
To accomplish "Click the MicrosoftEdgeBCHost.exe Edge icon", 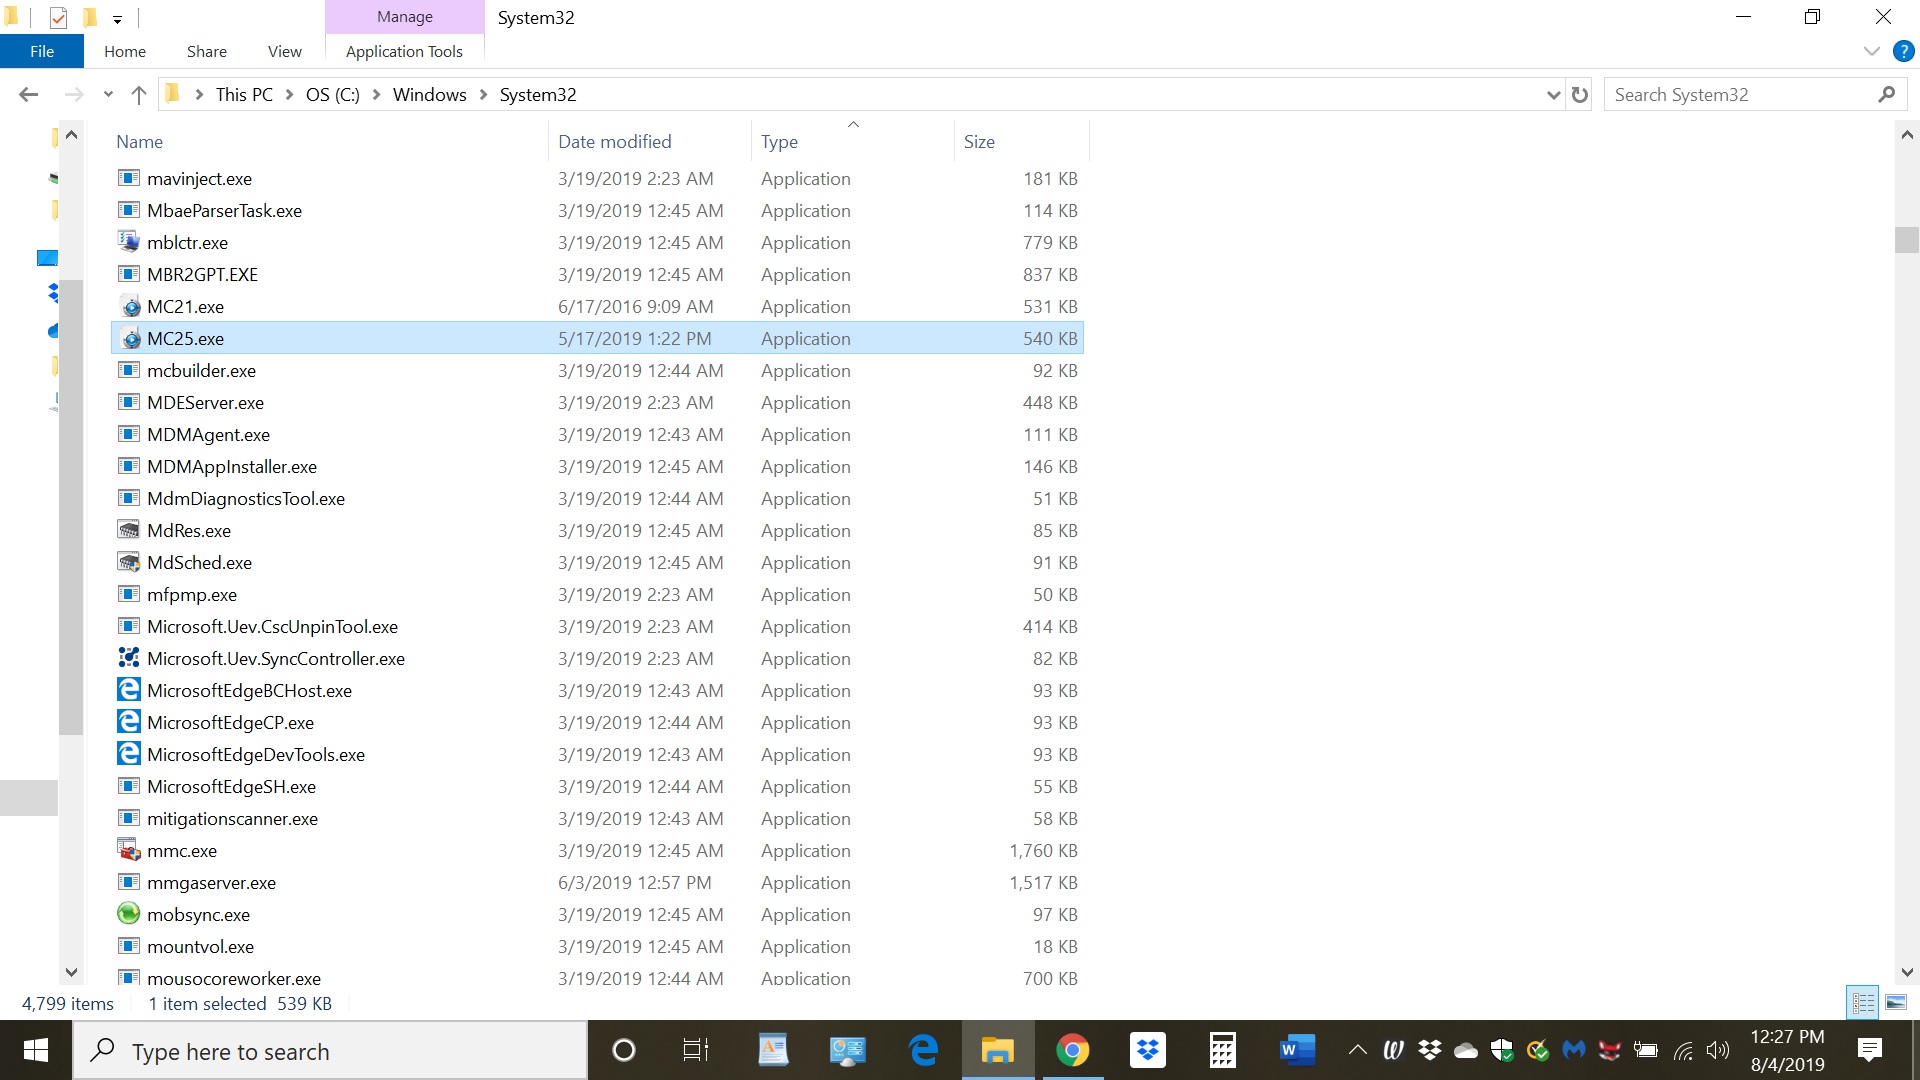I will (129, 690).
